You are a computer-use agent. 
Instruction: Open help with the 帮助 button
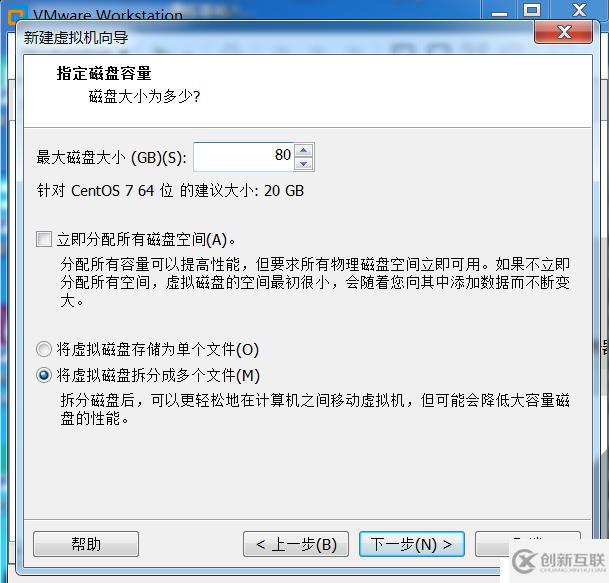(86, 544)
